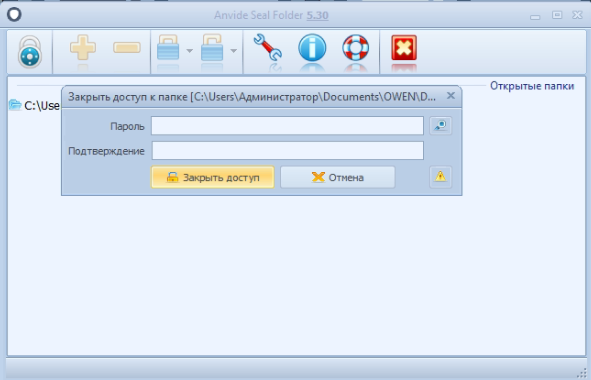Open settings via the wrench icon
This screenshot has width=591, height=380.
(268, 48)
